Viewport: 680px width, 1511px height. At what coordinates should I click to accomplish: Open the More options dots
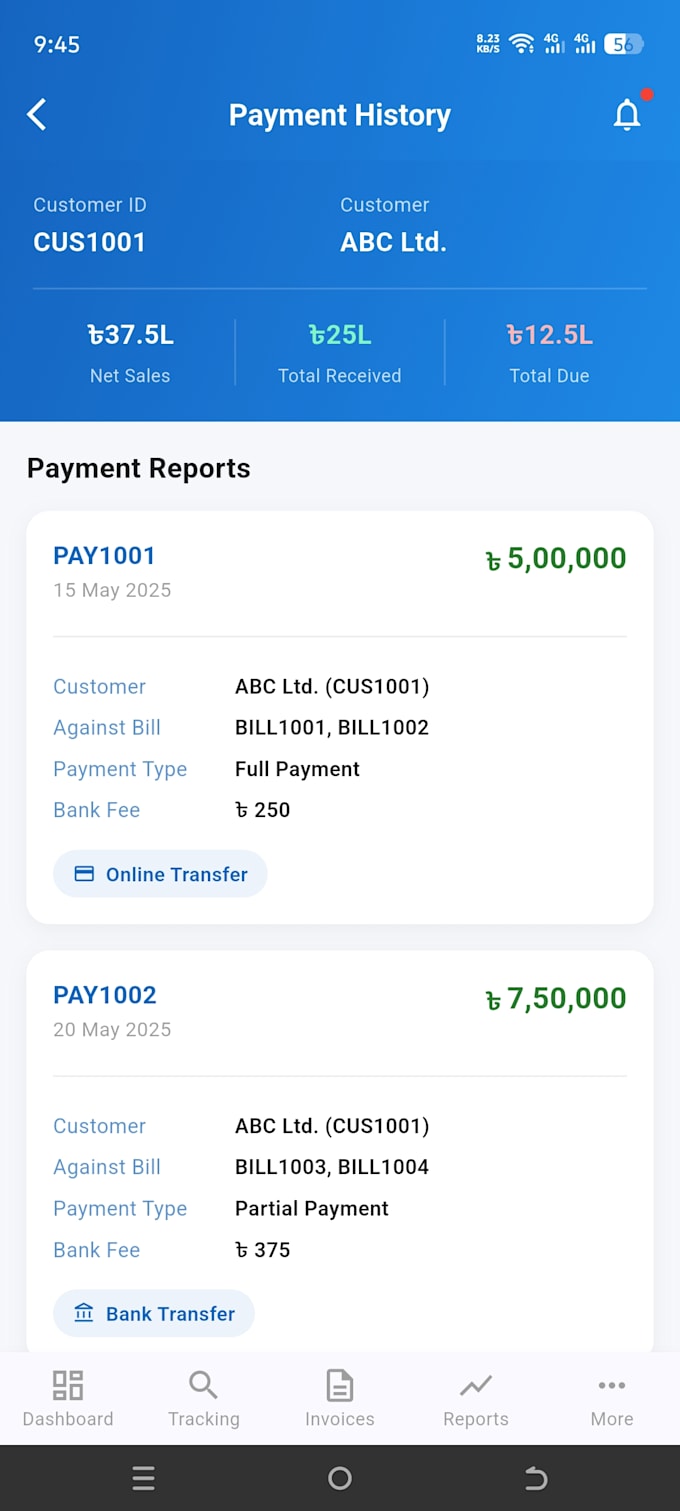point(612,1385)
